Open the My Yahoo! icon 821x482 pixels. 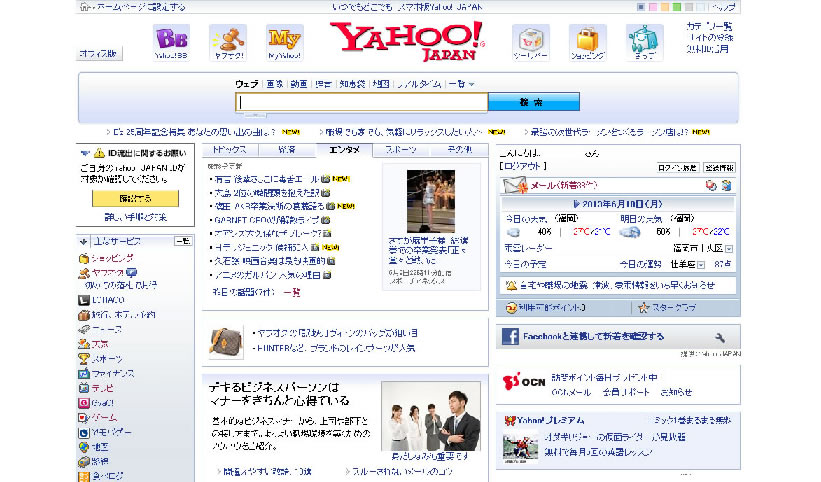tap(284, 42)
